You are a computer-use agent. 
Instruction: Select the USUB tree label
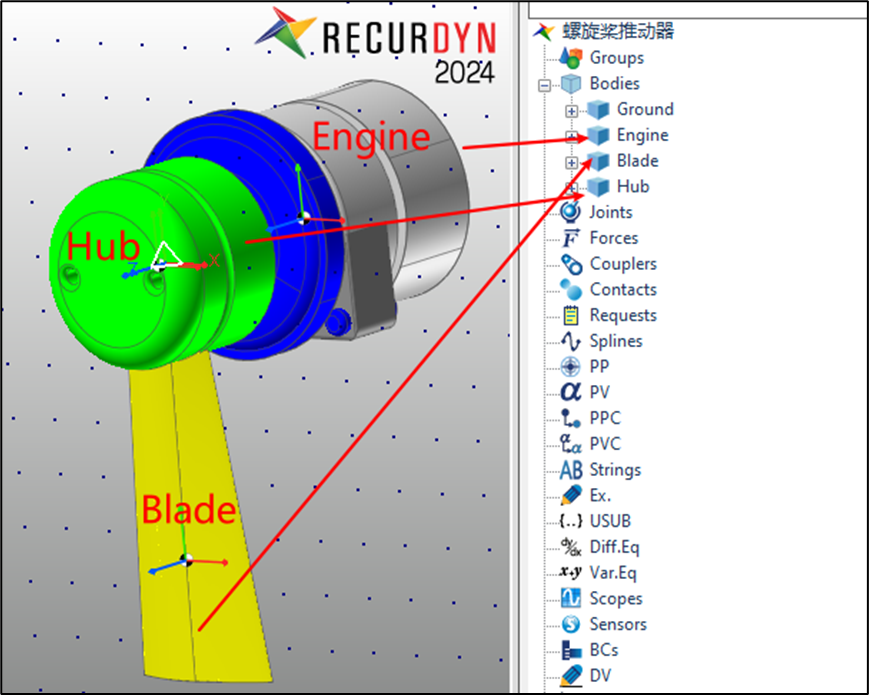click(611, 521)
